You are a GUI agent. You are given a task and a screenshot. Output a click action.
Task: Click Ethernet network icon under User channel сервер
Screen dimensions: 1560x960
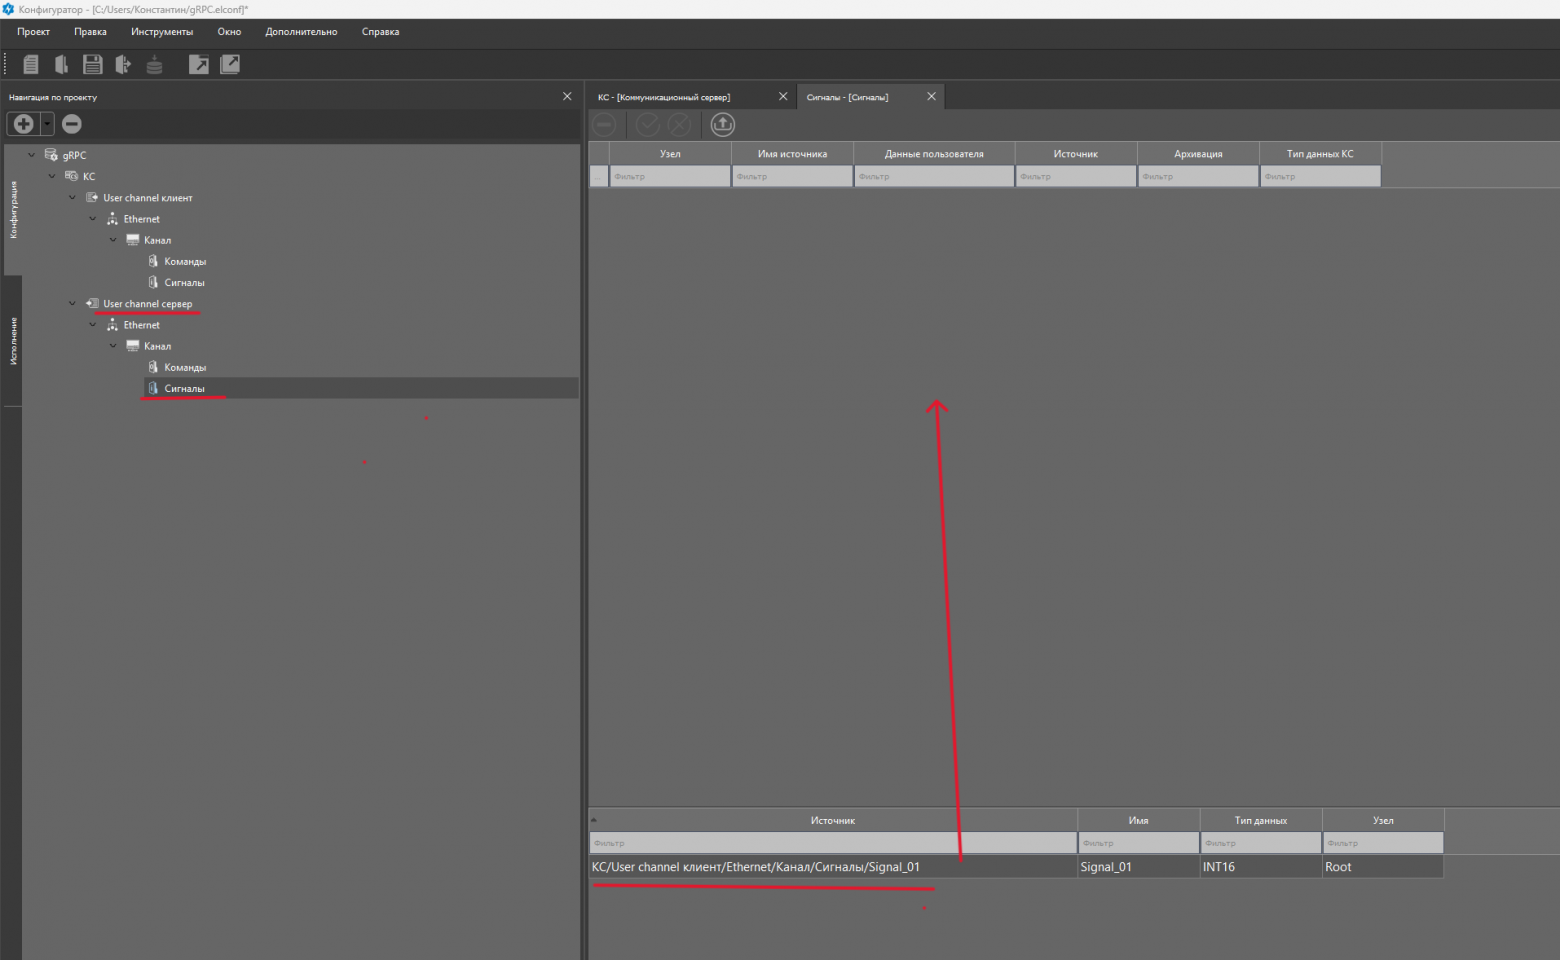112,325
